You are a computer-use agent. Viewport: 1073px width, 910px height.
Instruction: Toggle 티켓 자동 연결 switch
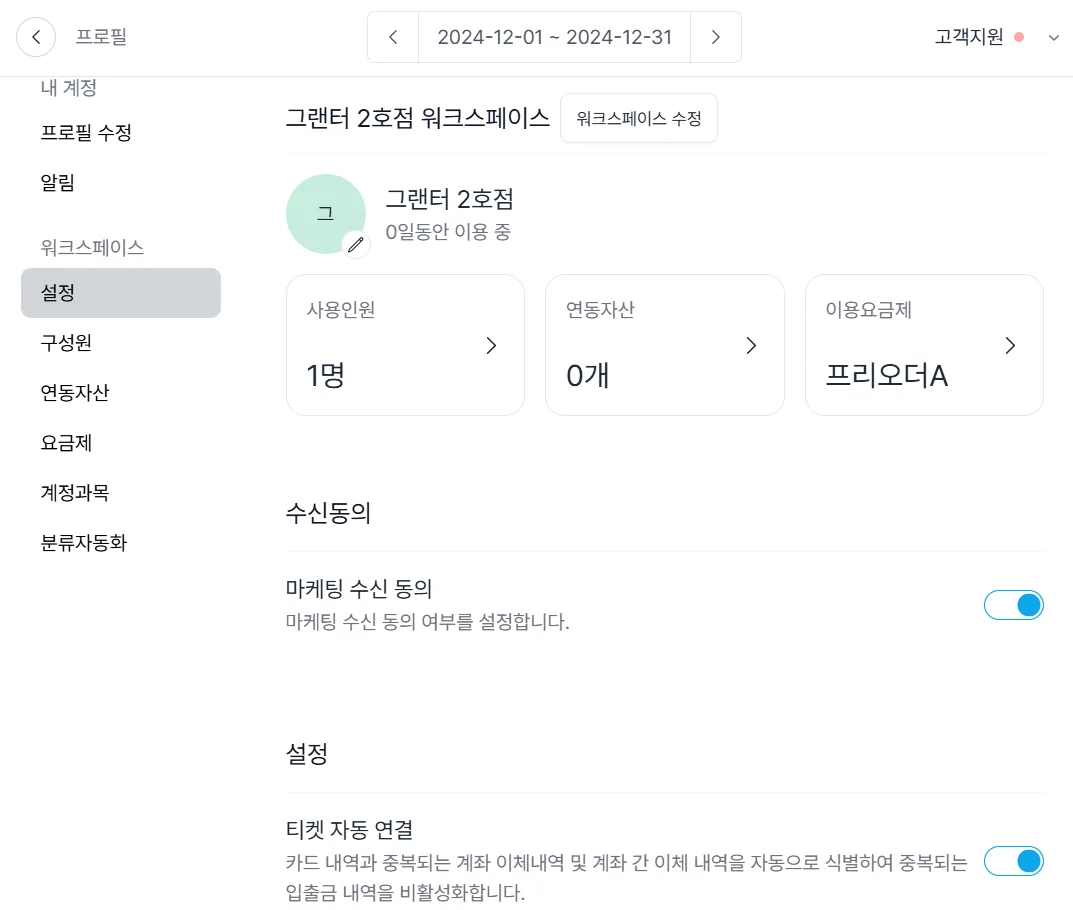coord(1013,861)
